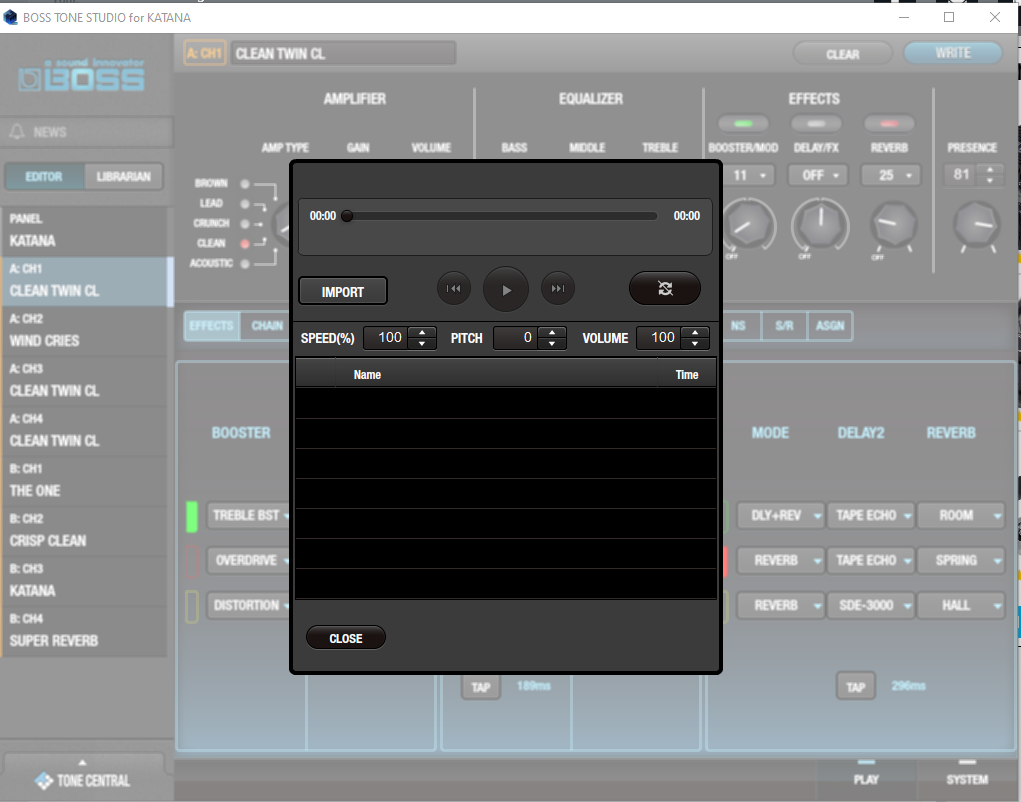
Task: Expand the SDE-3000 delay dropdown
Action: coord(868,605)
